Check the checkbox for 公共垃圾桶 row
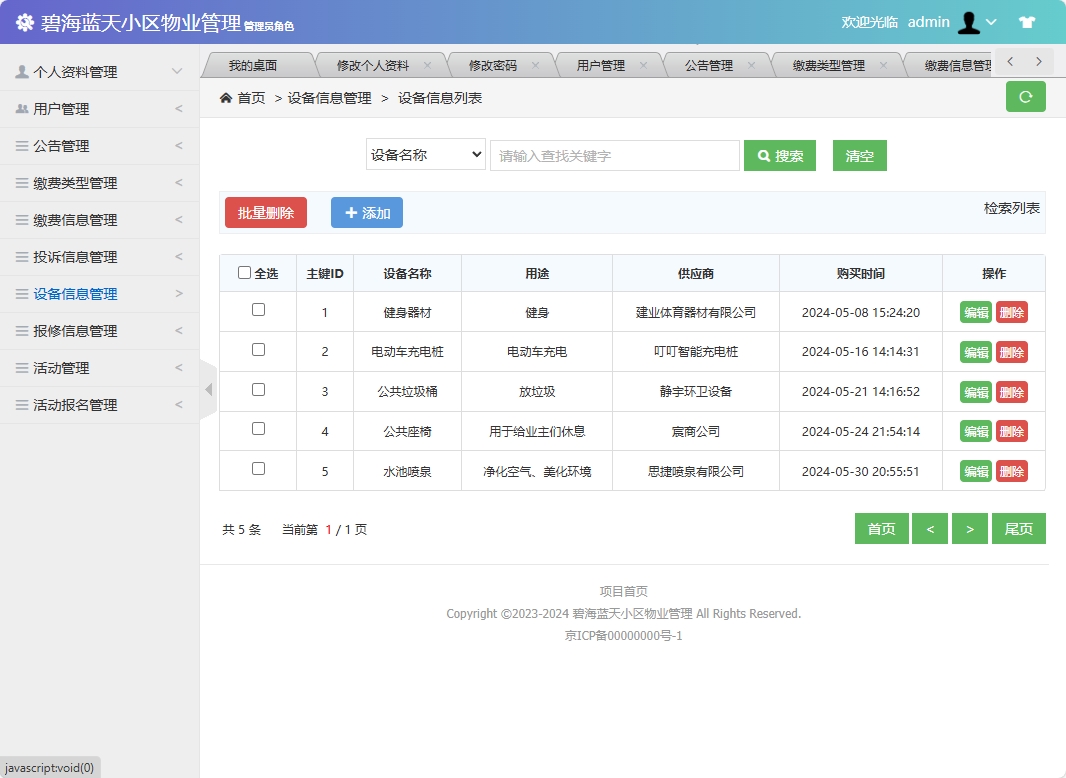 (257, 391)
